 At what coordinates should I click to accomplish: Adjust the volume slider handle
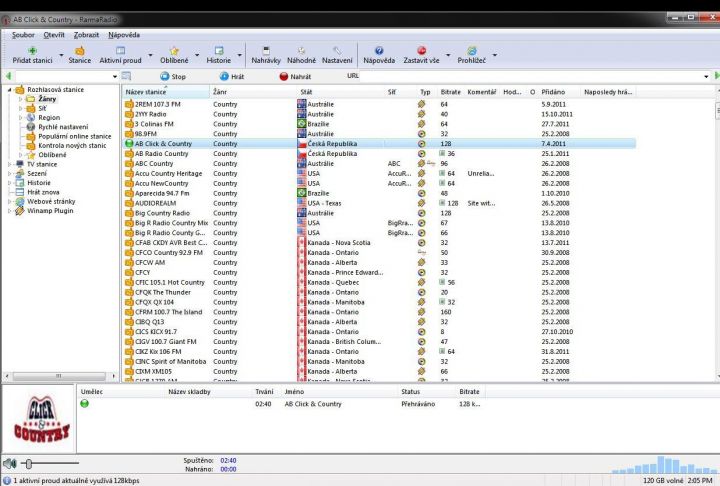(28, 464)
